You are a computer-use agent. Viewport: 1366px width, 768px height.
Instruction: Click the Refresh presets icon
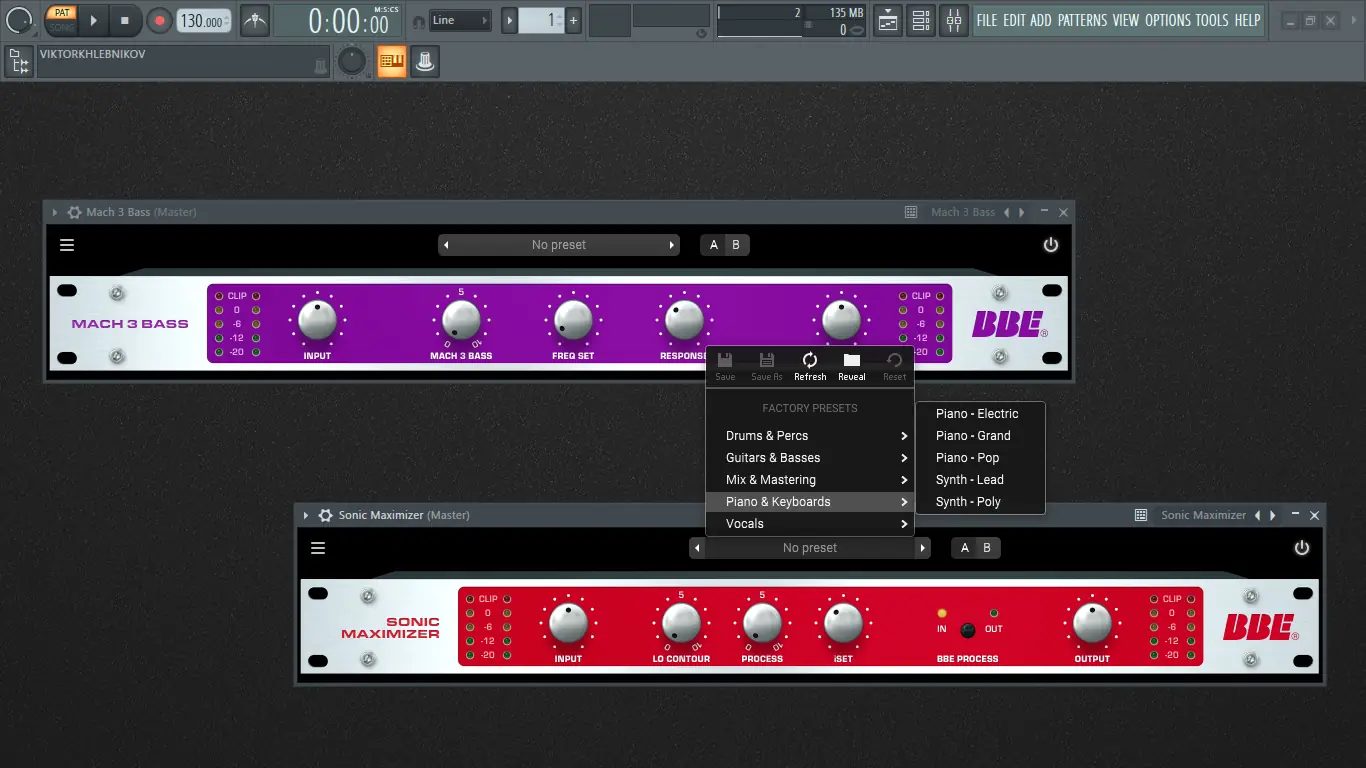[x=810, y=366]
